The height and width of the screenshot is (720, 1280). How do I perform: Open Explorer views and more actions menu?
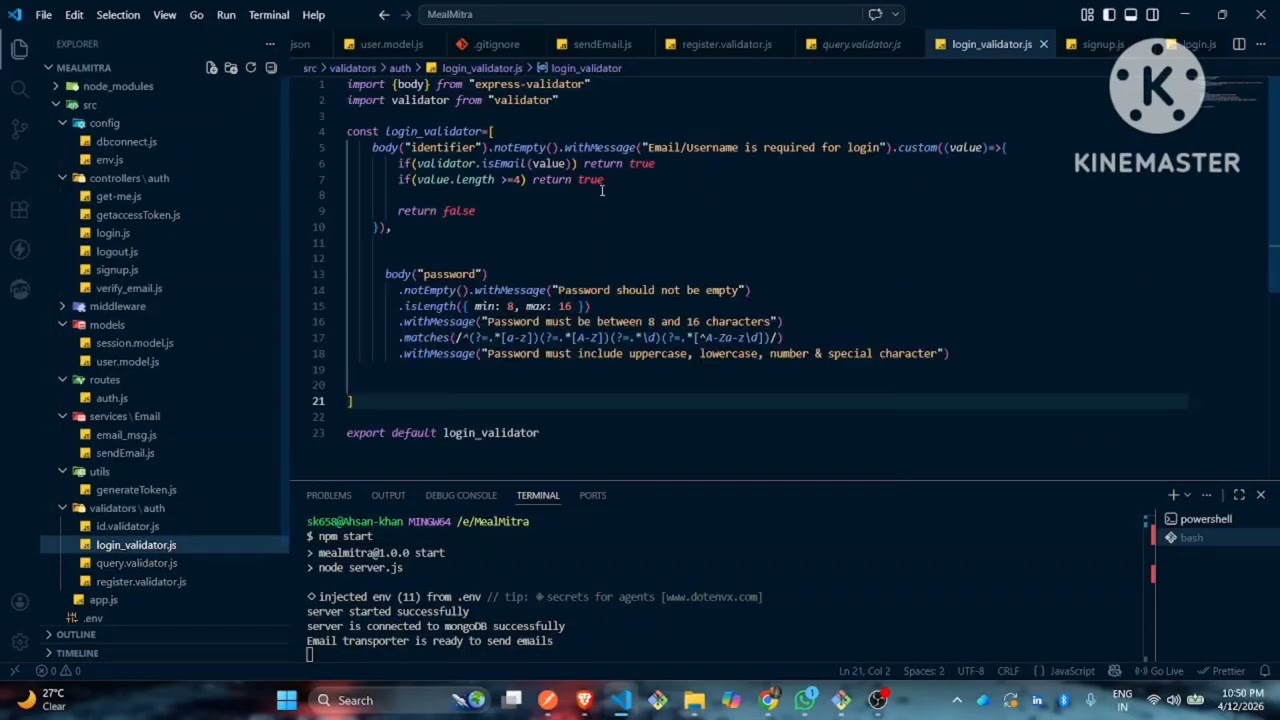[x=270, y=44]
